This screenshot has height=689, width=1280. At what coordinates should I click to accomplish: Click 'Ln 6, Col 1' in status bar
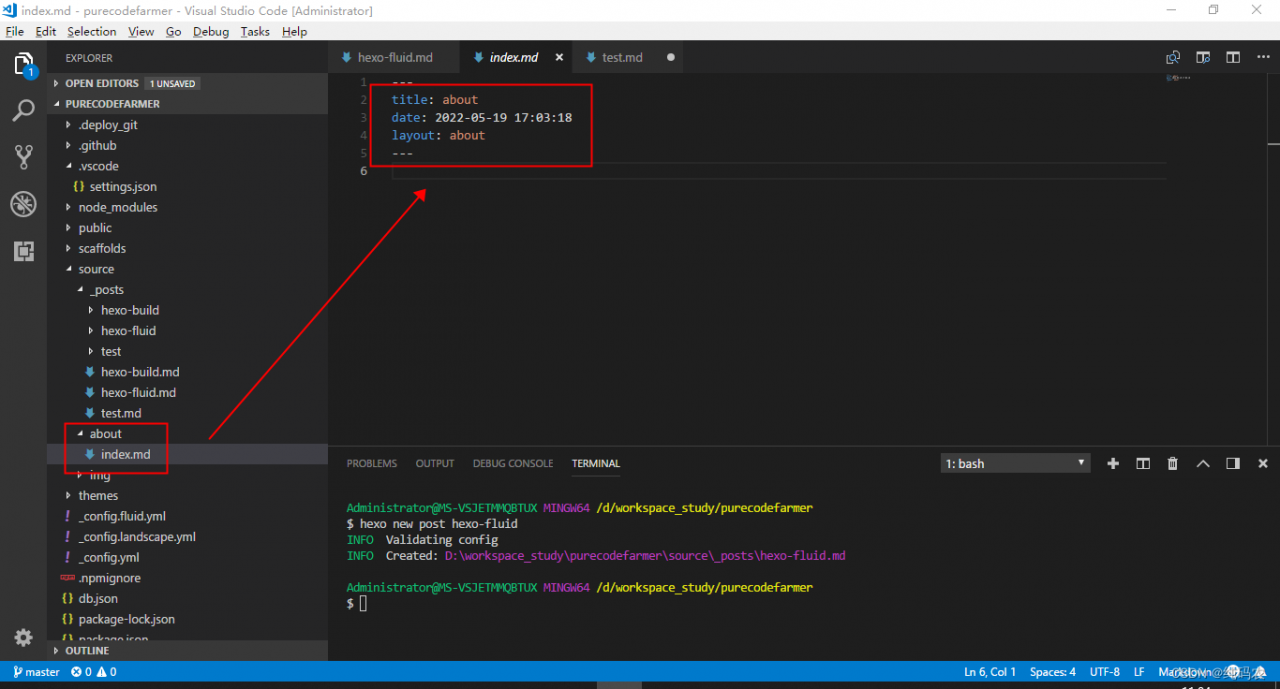click(x=990, y=672)
